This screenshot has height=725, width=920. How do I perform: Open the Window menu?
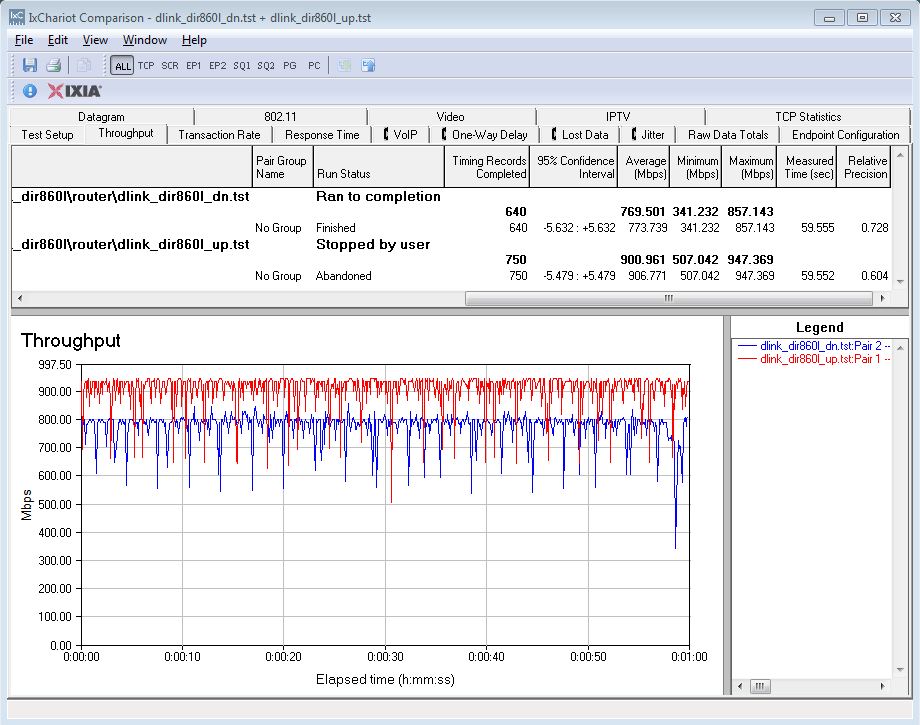(x=145, y=40)
